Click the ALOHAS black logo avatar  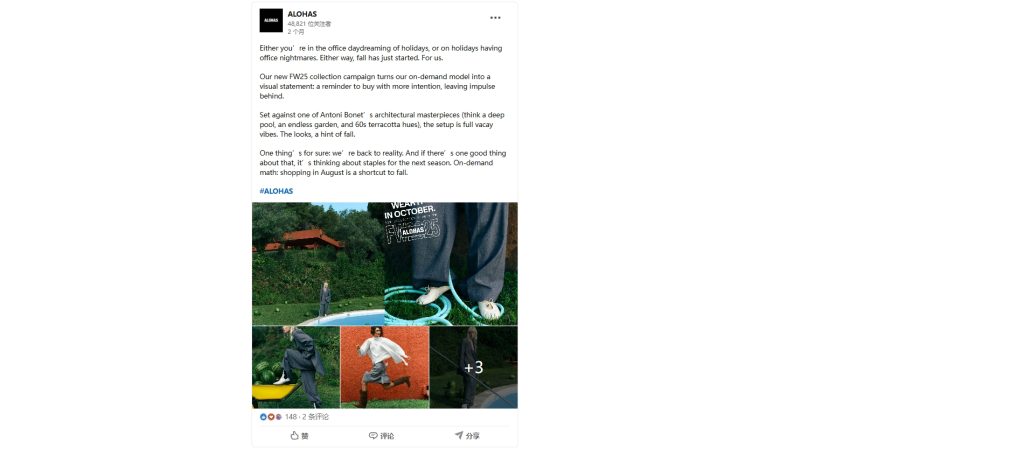click(271, 20)
